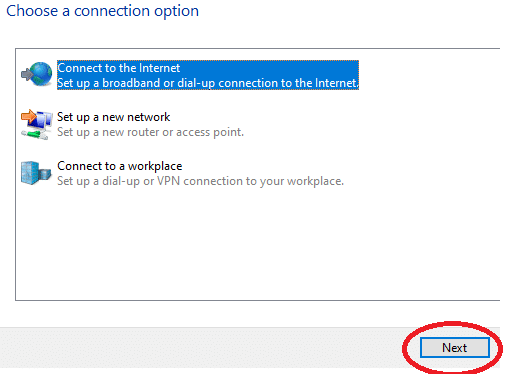Click the word 'workplace' in the third option title
Screen dimensions: 507x374
[x=155, y=166]
